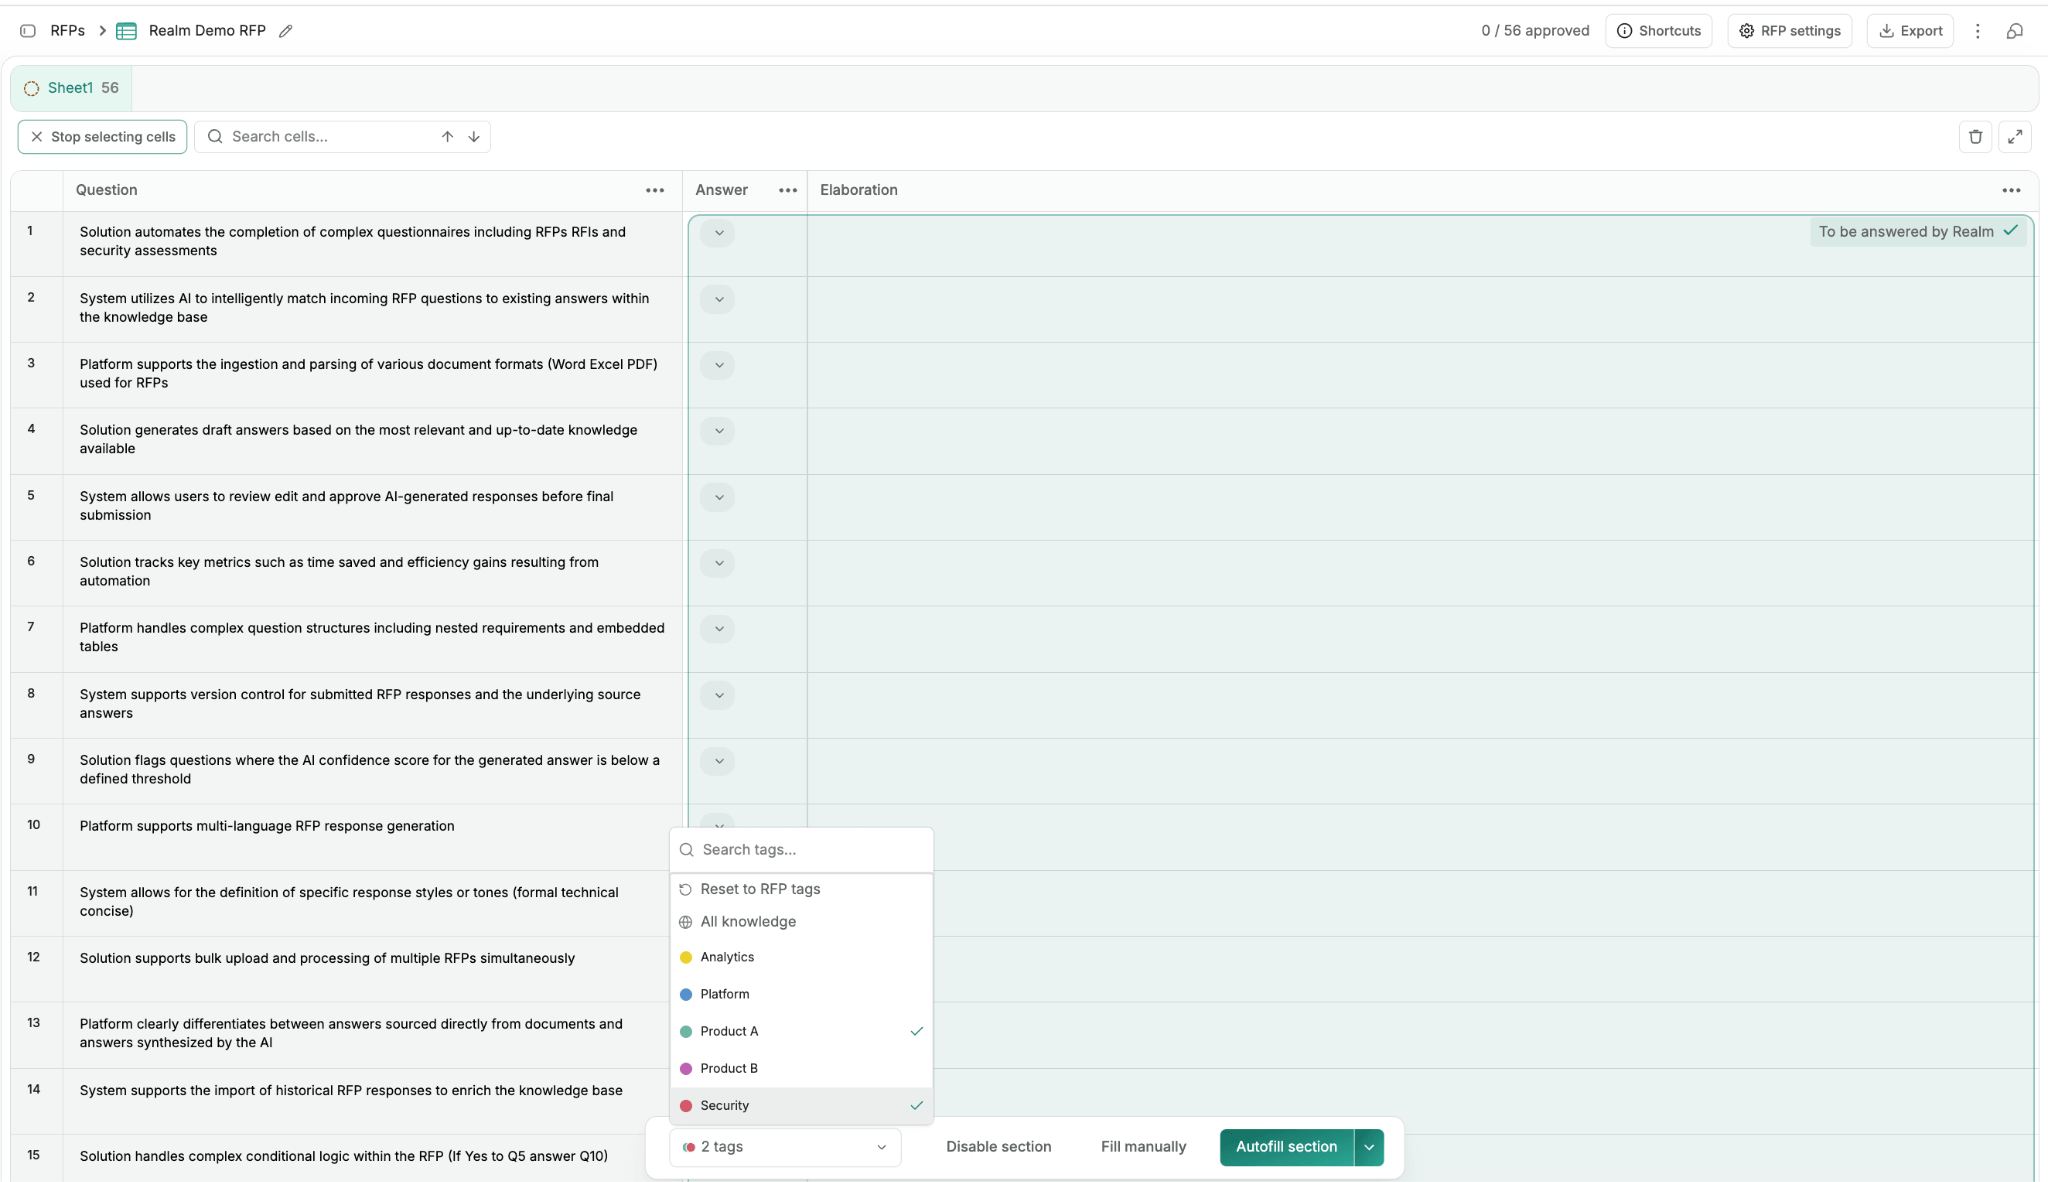The image size is (2048, 1182).
Task: Open answer dropdown for row 6
Action: (718, 563)
